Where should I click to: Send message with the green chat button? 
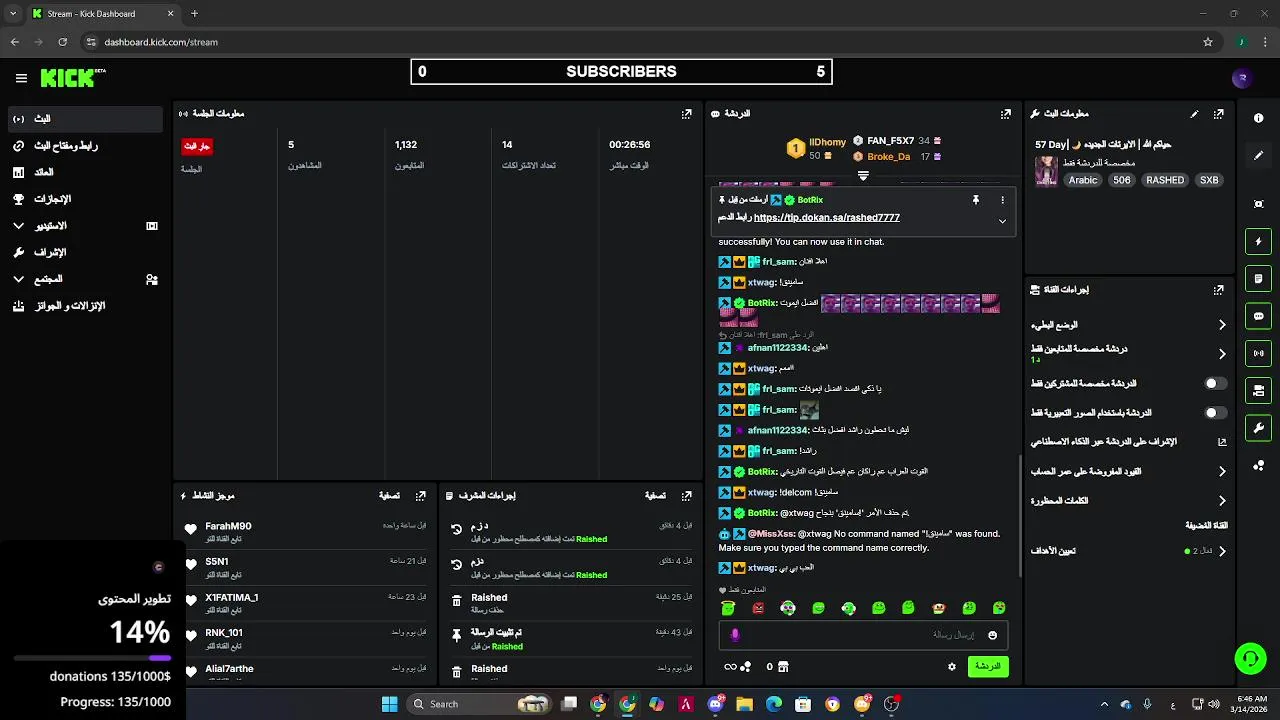(988, 666)
